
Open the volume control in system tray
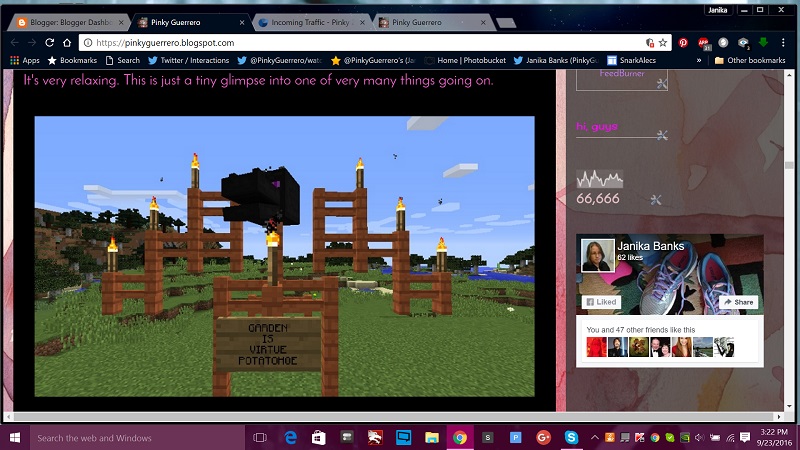coord(700,437)
